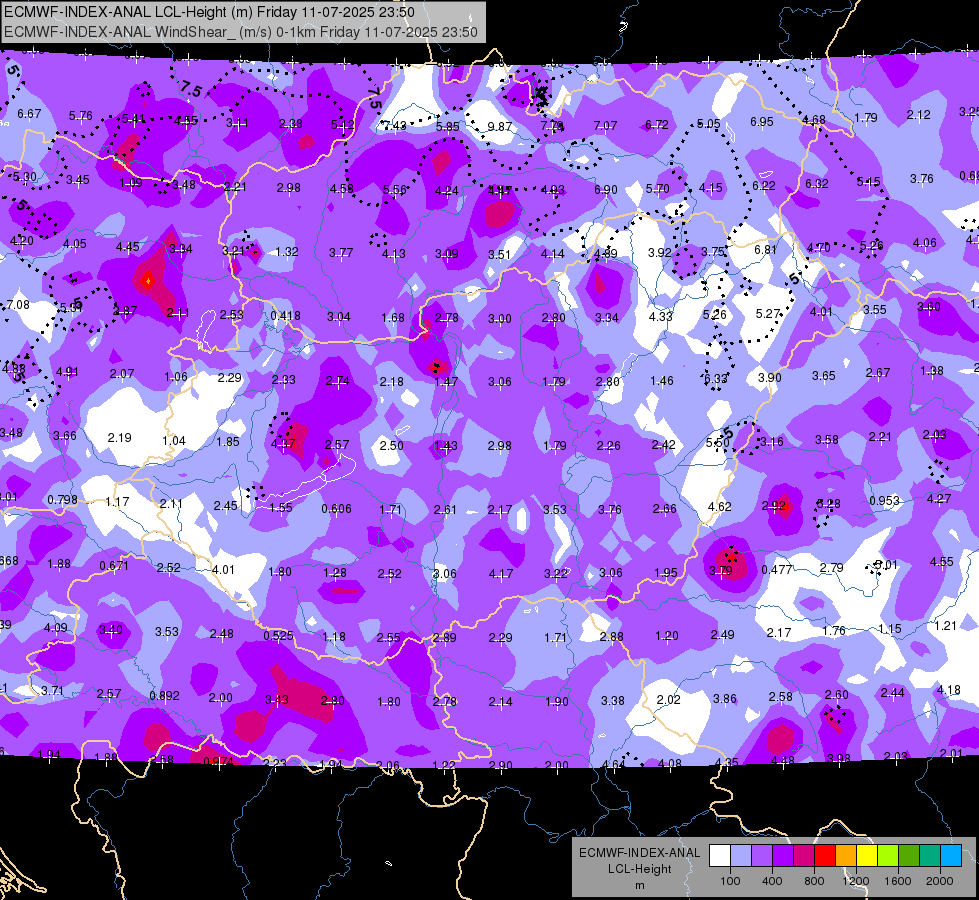The width and height of the screenshot is (979, 900).
Task: Click the dark green legend swatch
Action: click(x=908, y=856)
